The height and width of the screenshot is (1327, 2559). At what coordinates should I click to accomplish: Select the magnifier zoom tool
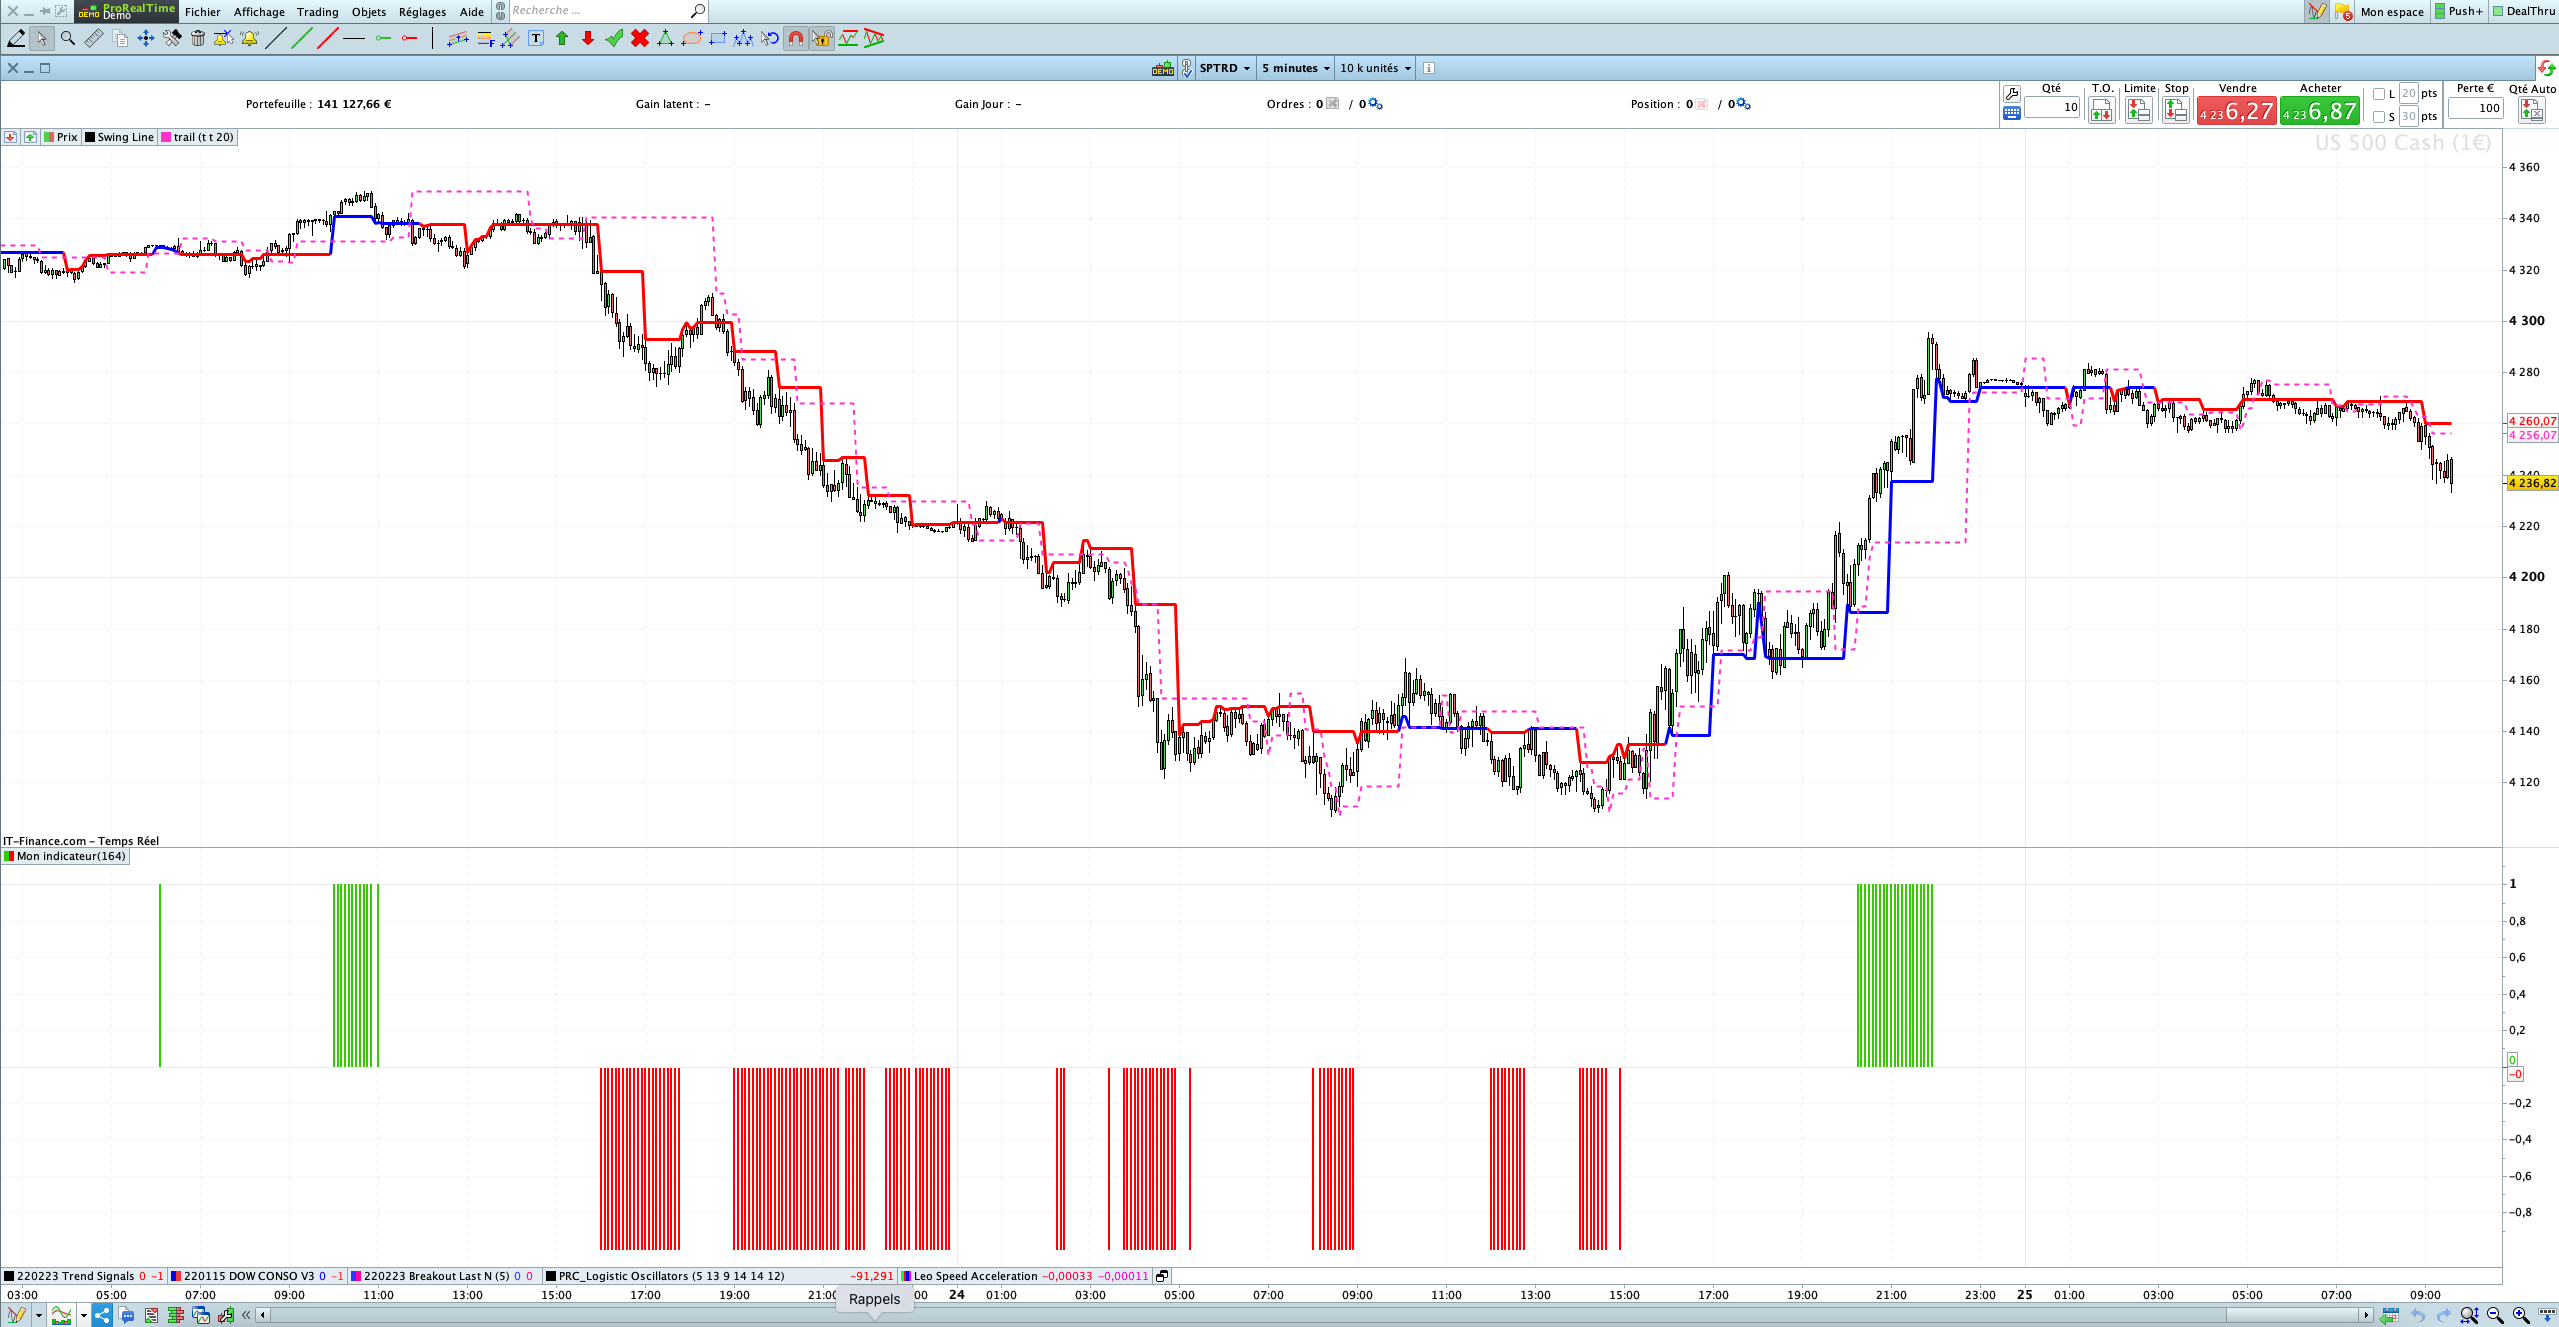[68, 38]
